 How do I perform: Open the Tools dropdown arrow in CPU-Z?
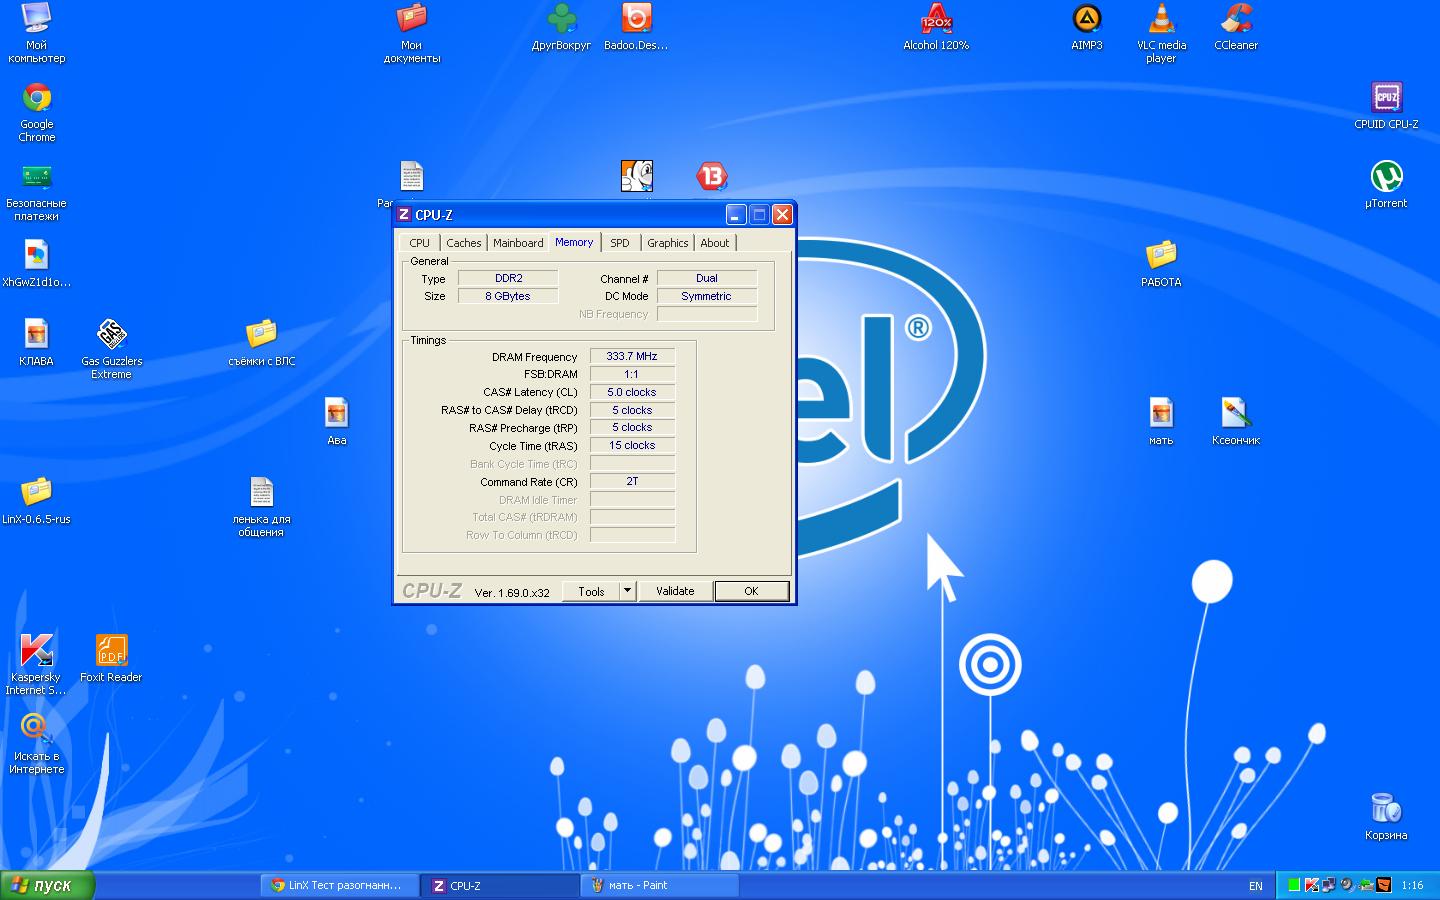point(627,591)
